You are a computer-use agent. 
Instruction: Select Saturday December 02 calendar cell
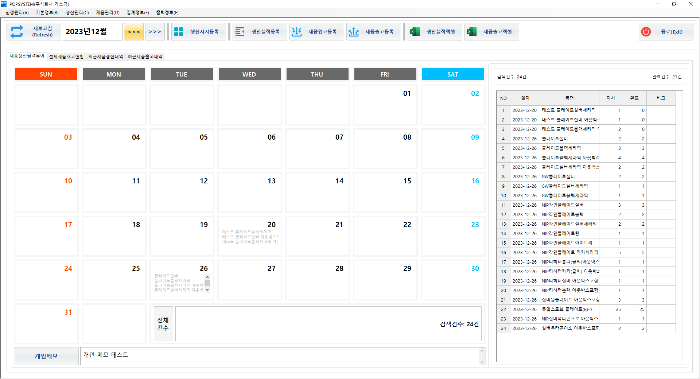point(453,105)
